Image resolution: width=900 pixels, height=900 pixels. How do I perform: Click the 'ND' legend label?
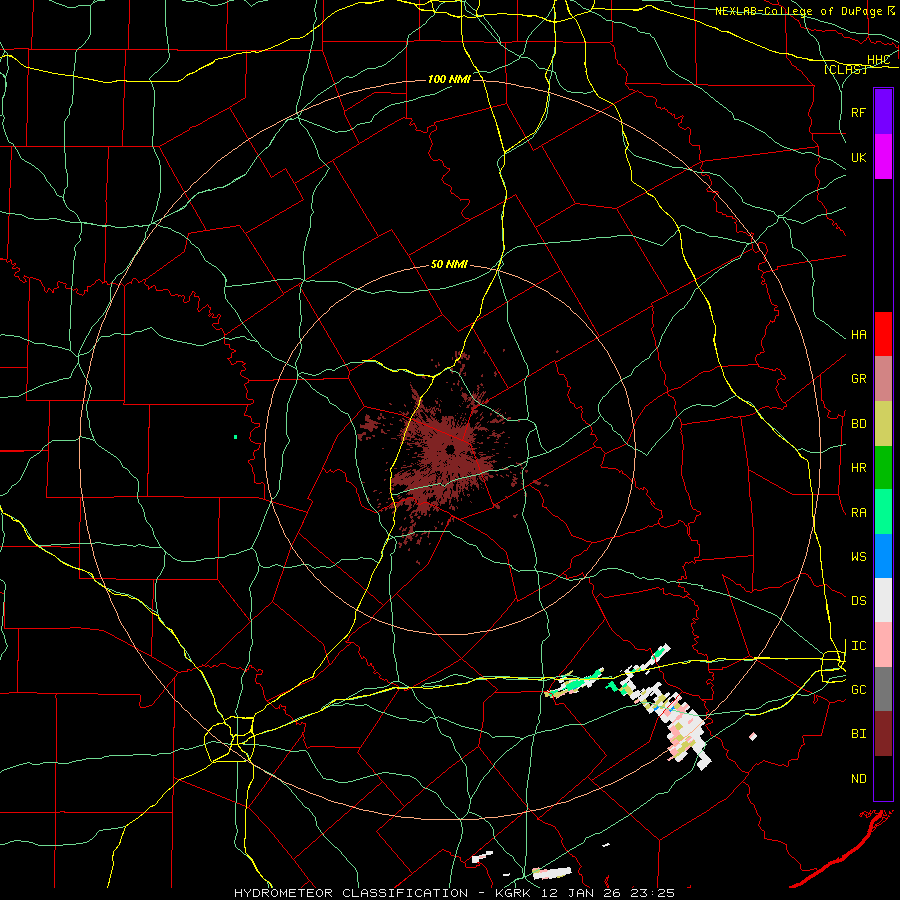858,779
